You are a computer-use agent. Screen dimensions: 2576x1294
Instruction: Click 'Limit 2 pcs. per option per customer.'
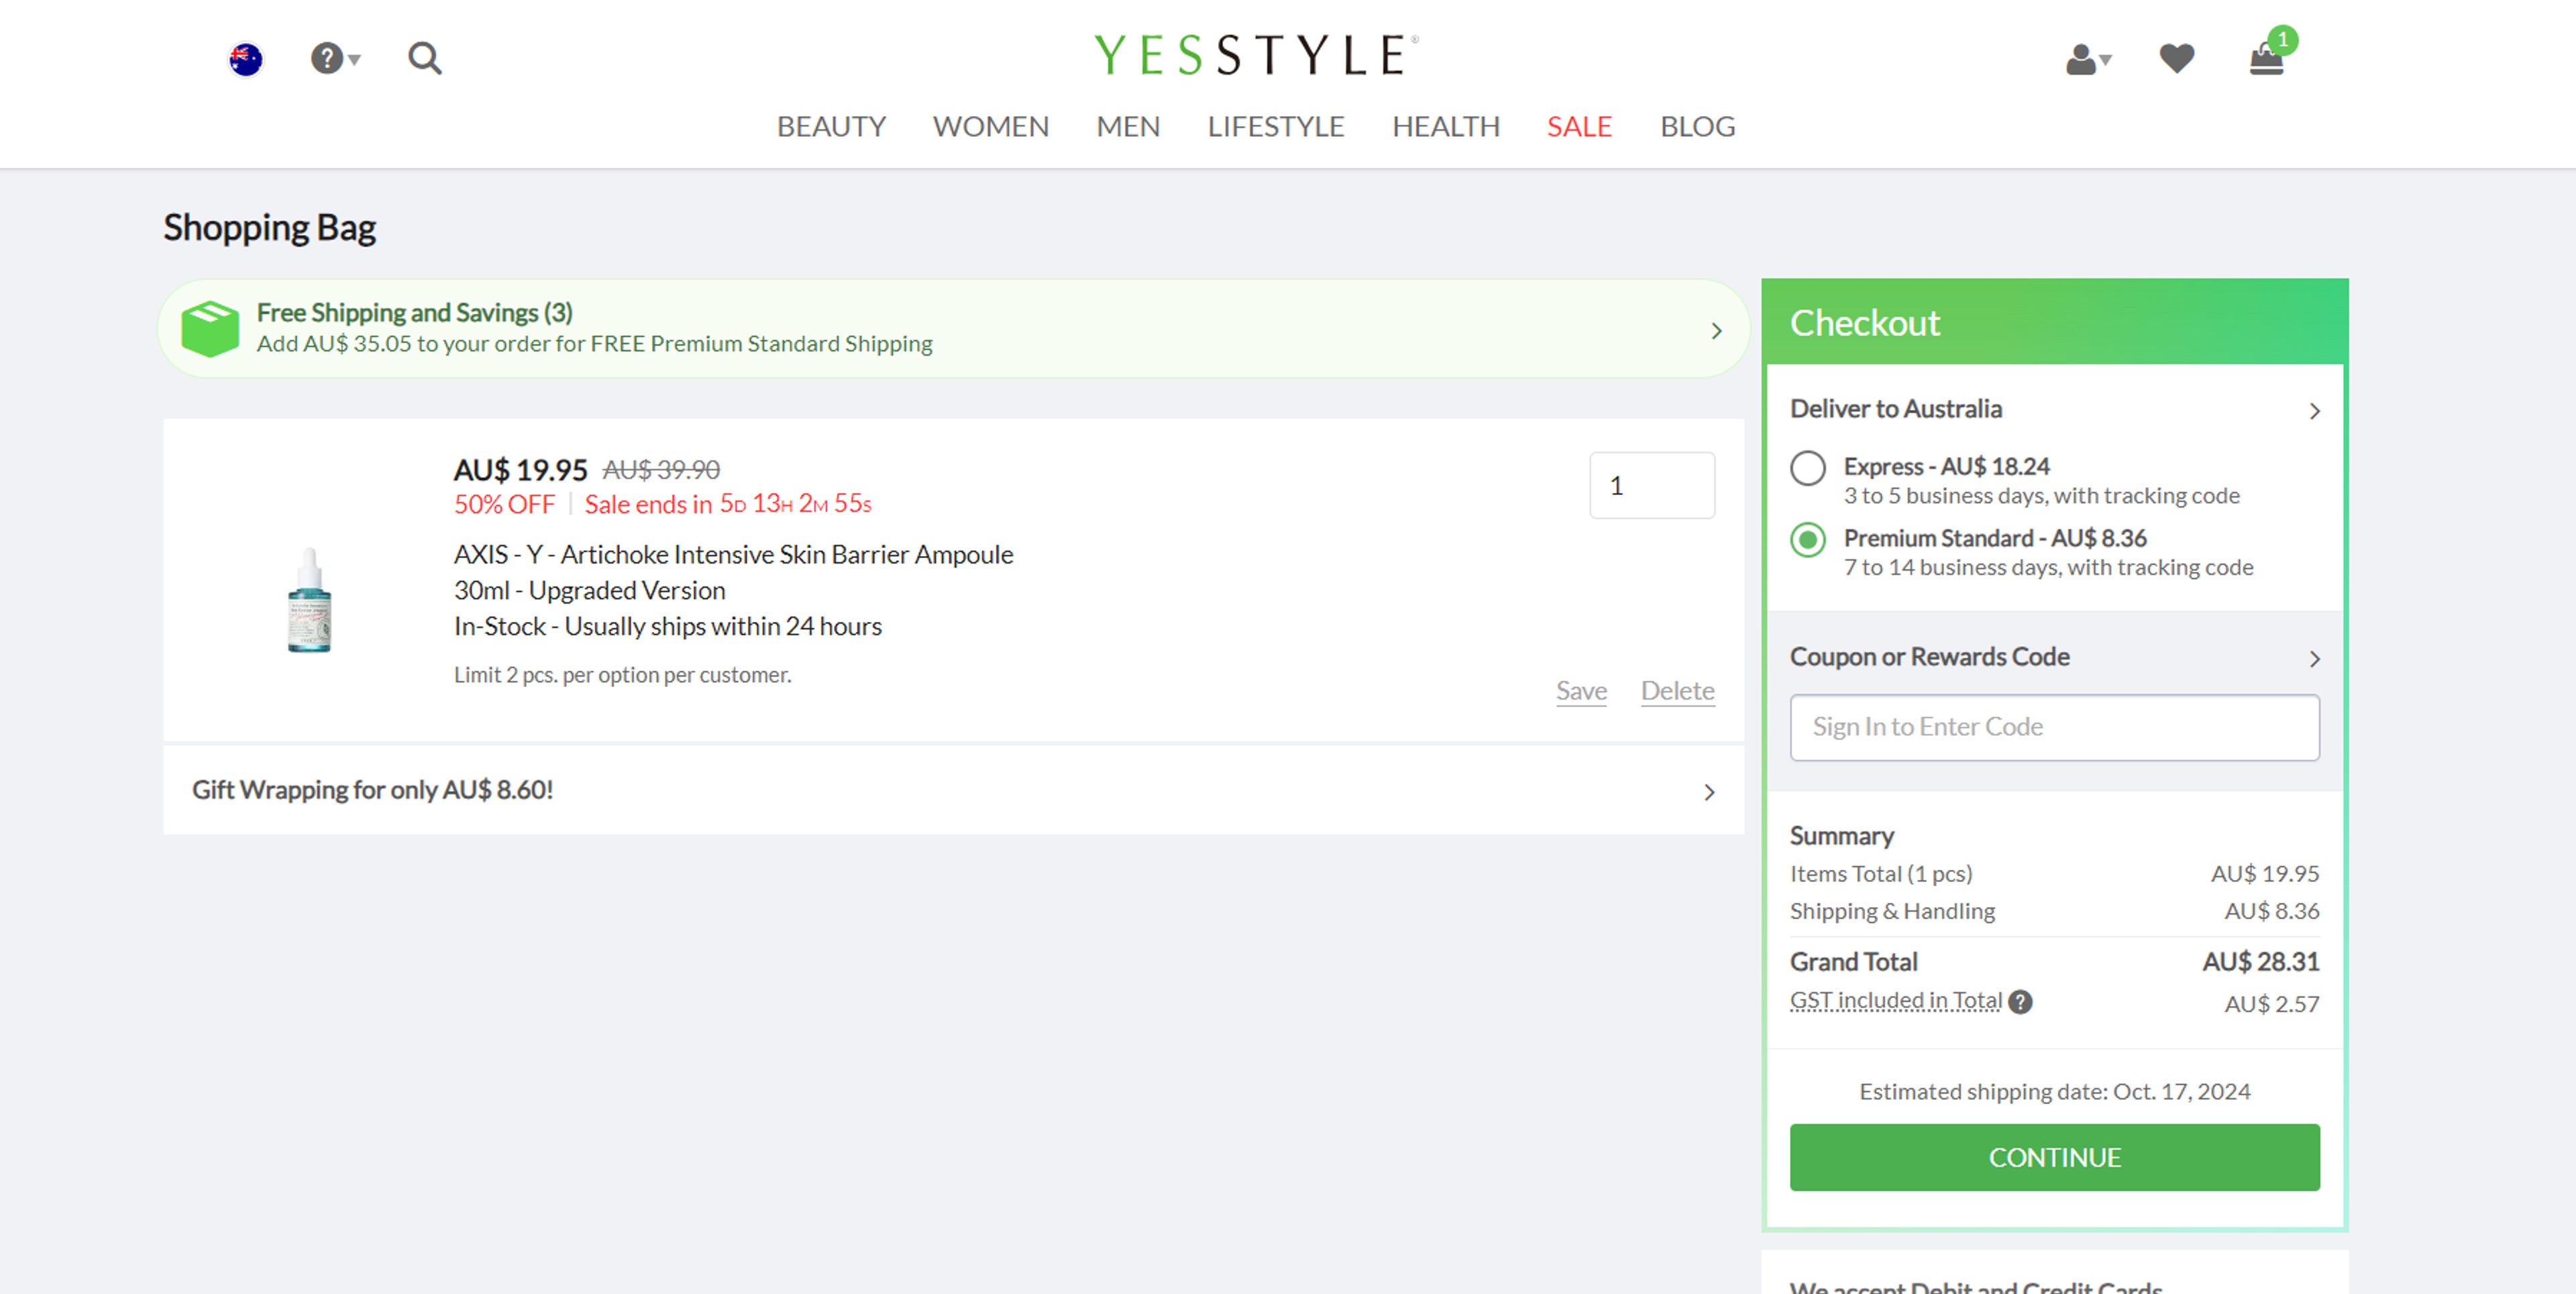[622, 675]
